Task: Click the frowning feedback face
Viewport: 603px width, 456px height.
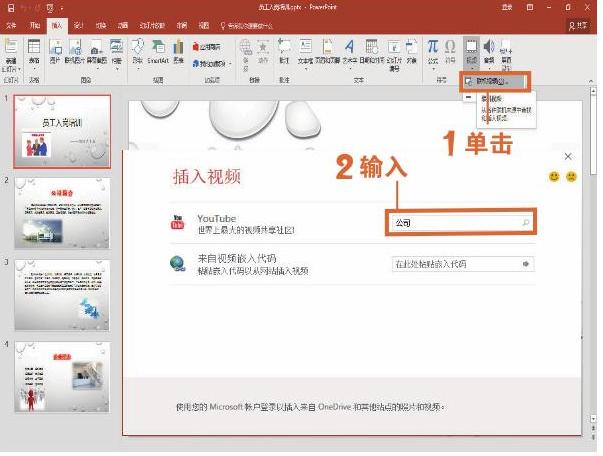Action: tap(571, 176)
